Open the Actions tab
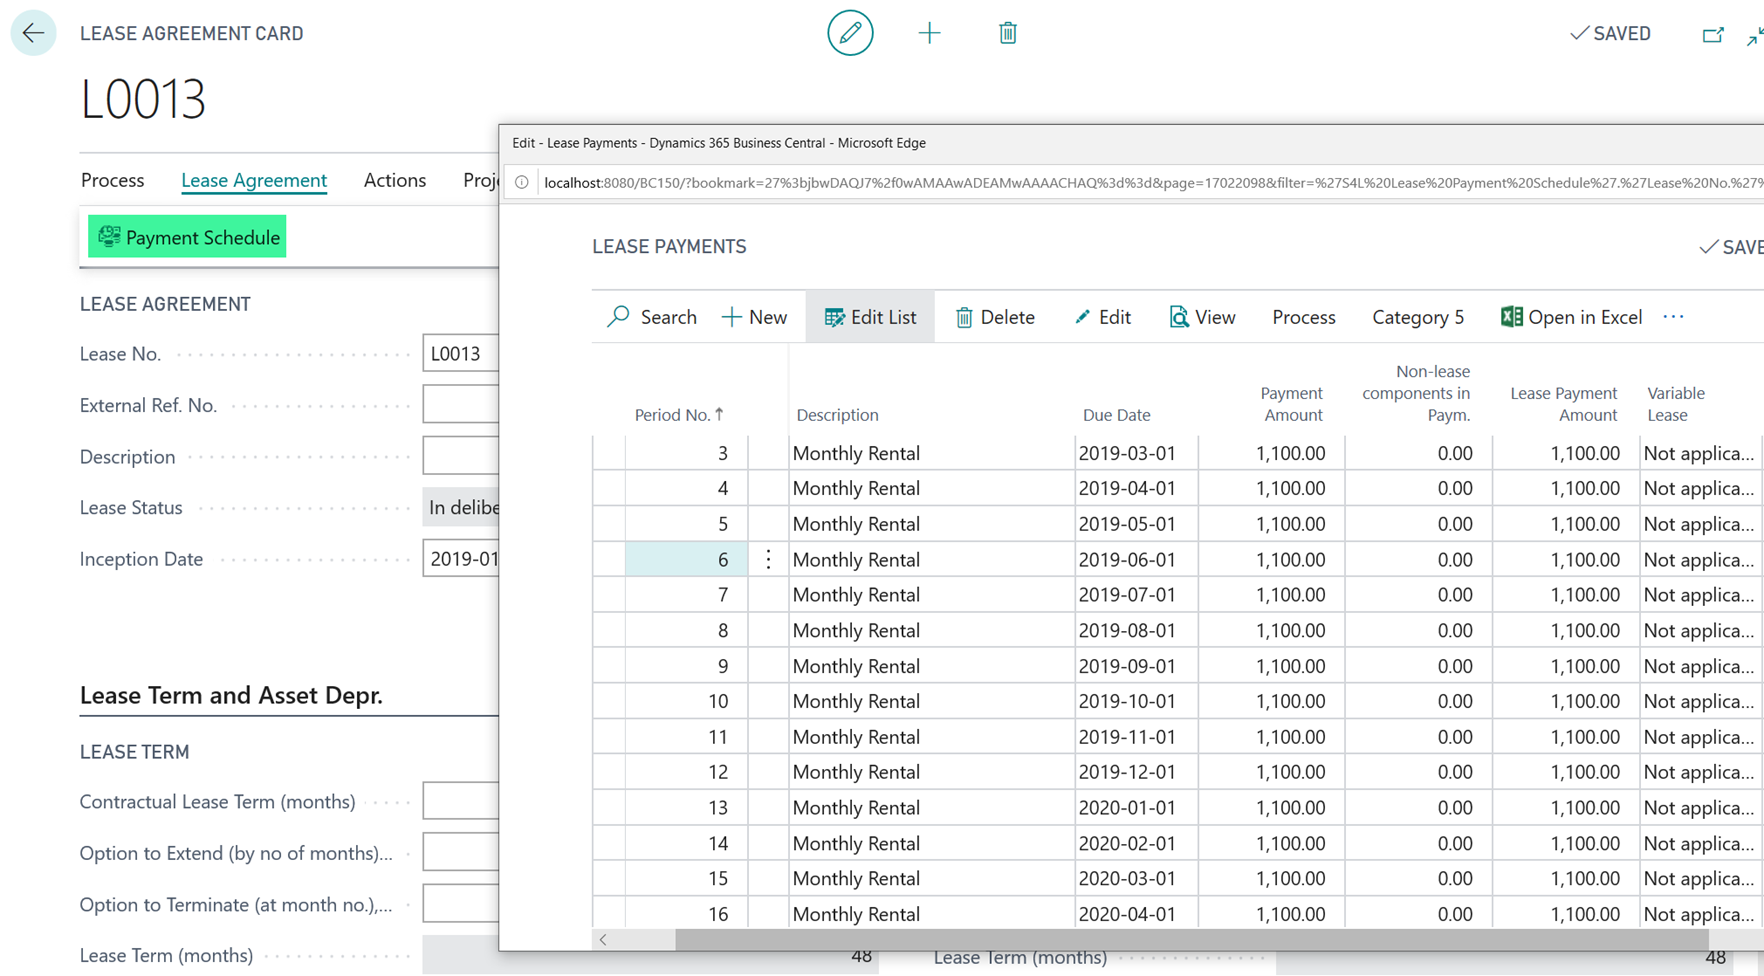 click(395, 180)
